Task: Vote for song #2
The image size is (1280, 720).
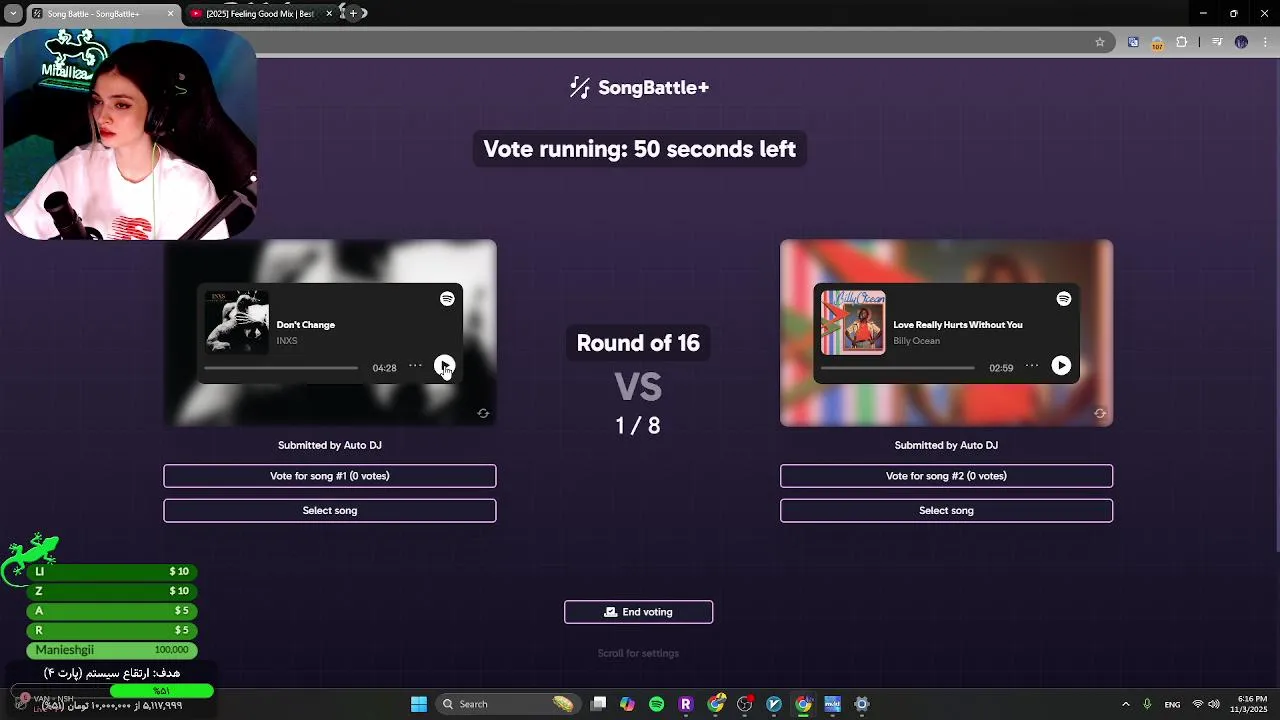Action: [946, 476]
